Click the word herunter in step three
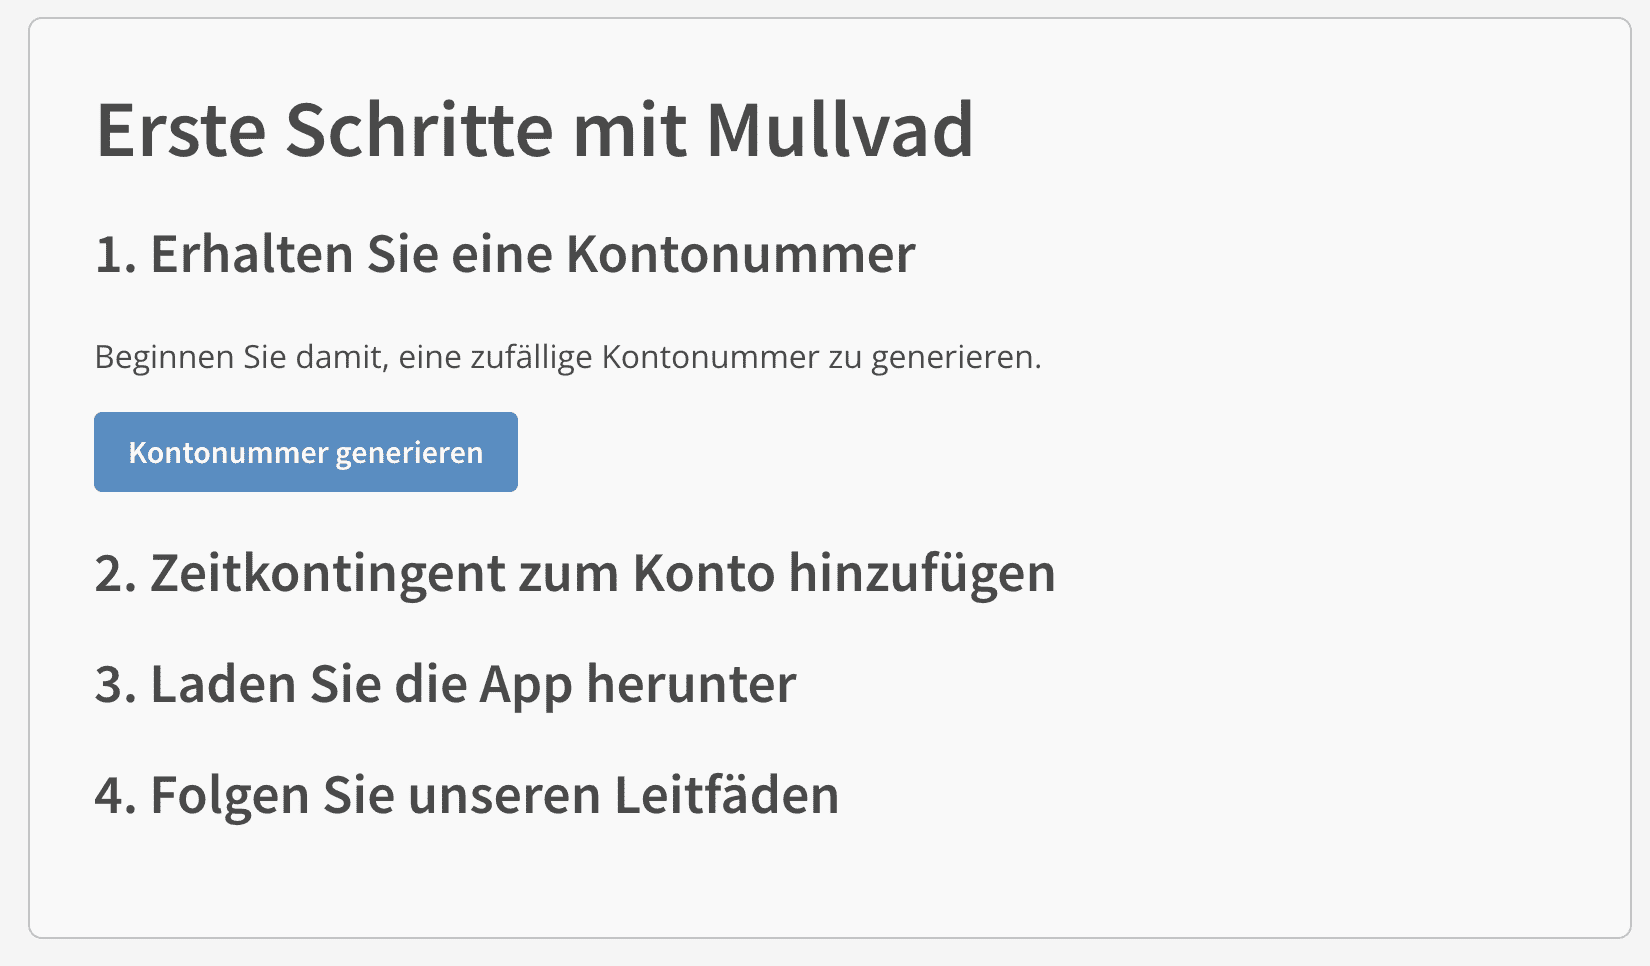 [691, 685]
